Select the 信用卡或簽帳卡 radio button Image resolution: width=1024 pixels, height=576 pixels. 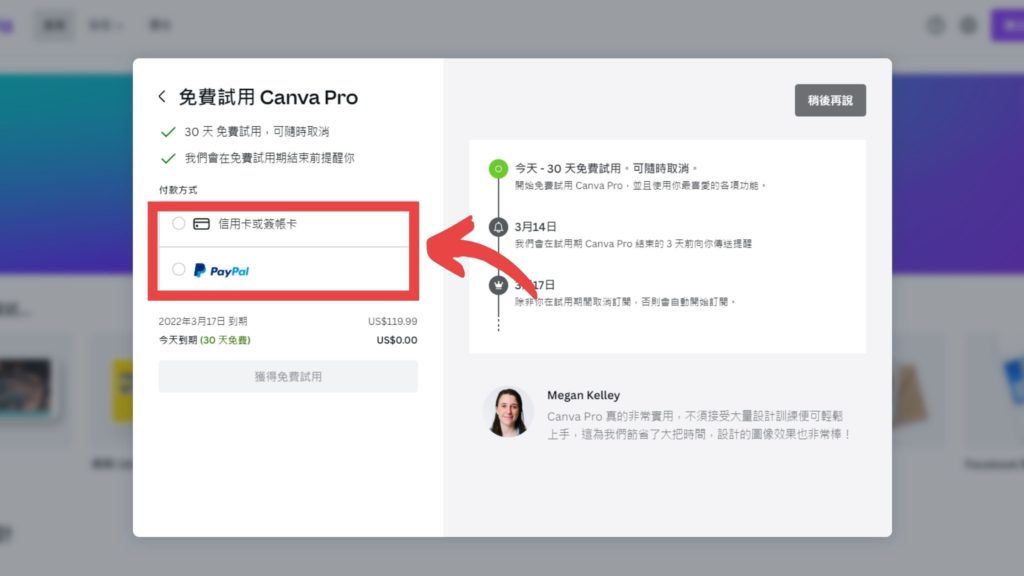178,223
